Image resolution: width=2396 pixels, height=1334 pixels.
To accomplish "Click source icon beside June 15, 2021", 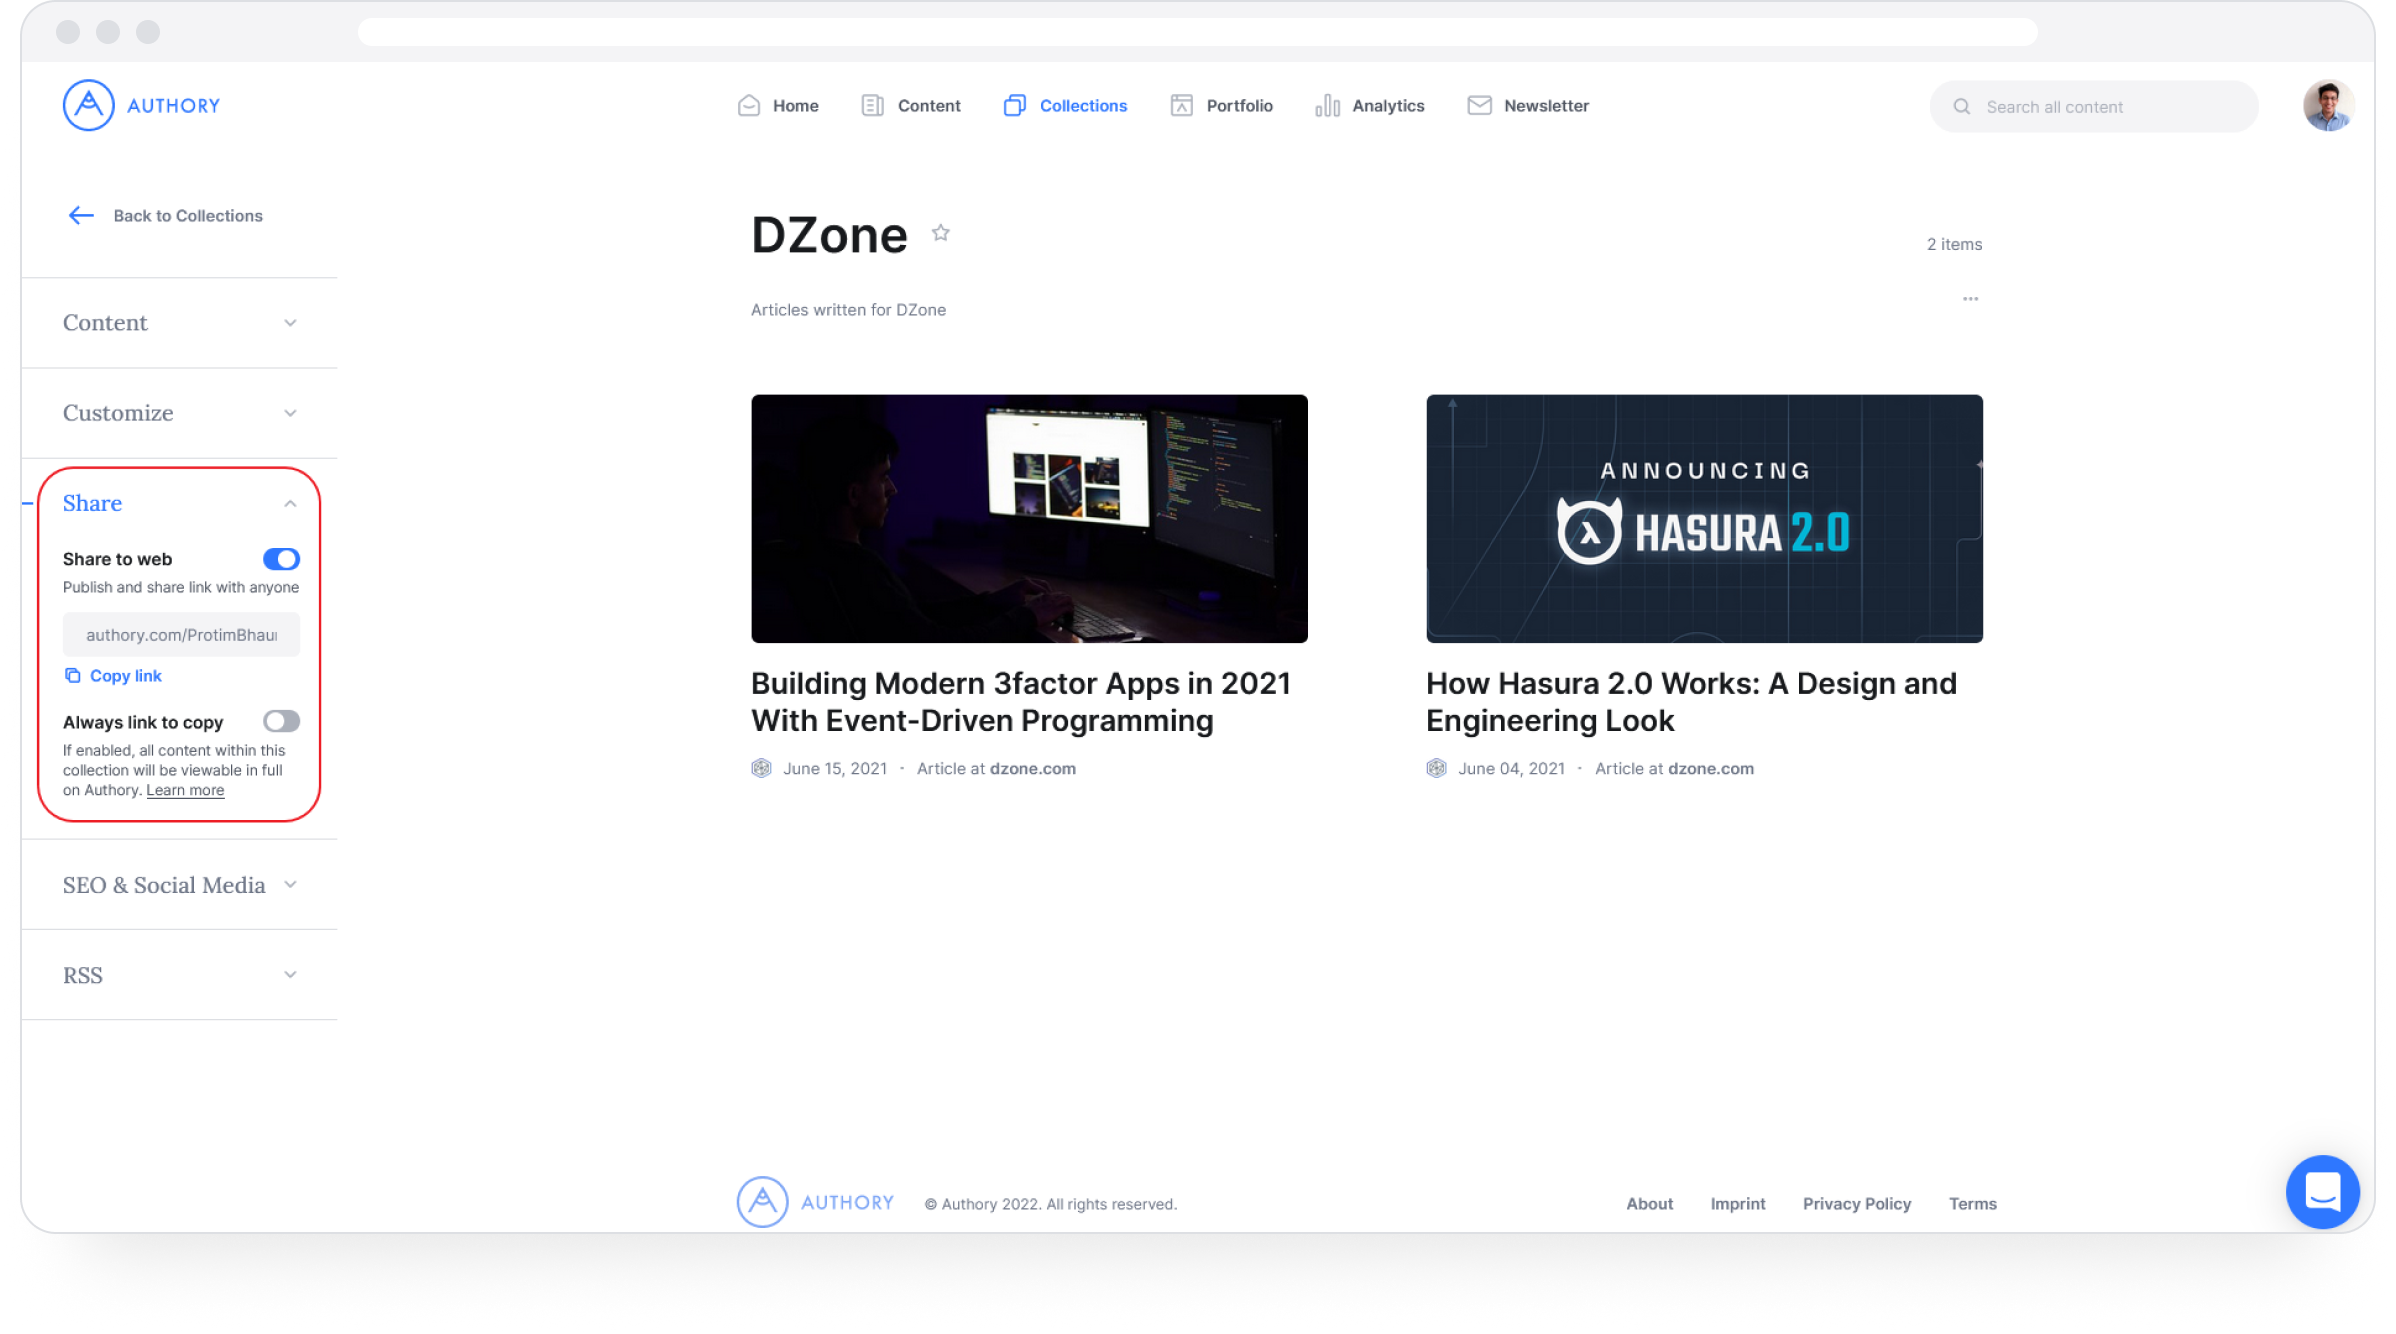I will point(761,768).
